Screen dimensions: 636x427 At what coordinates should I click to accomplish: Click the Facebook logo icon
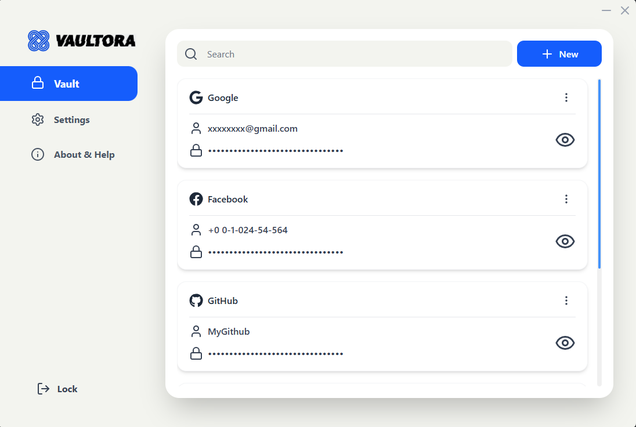tap(196, 199)
